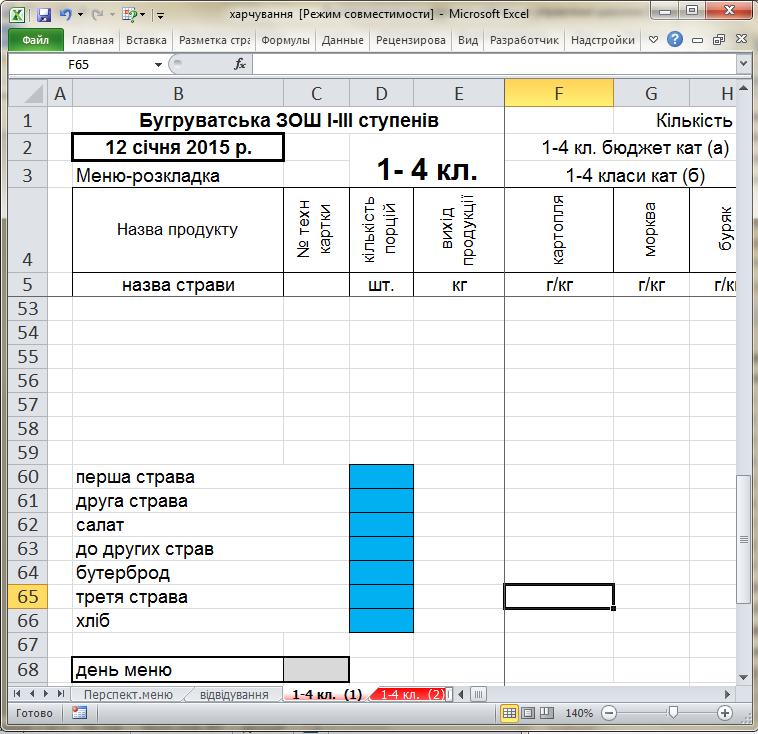Click the horizontal scrollbar left arrow
The width and height of the screenshot is (758, 734).
pyautogui.click(x=461, y=694)
